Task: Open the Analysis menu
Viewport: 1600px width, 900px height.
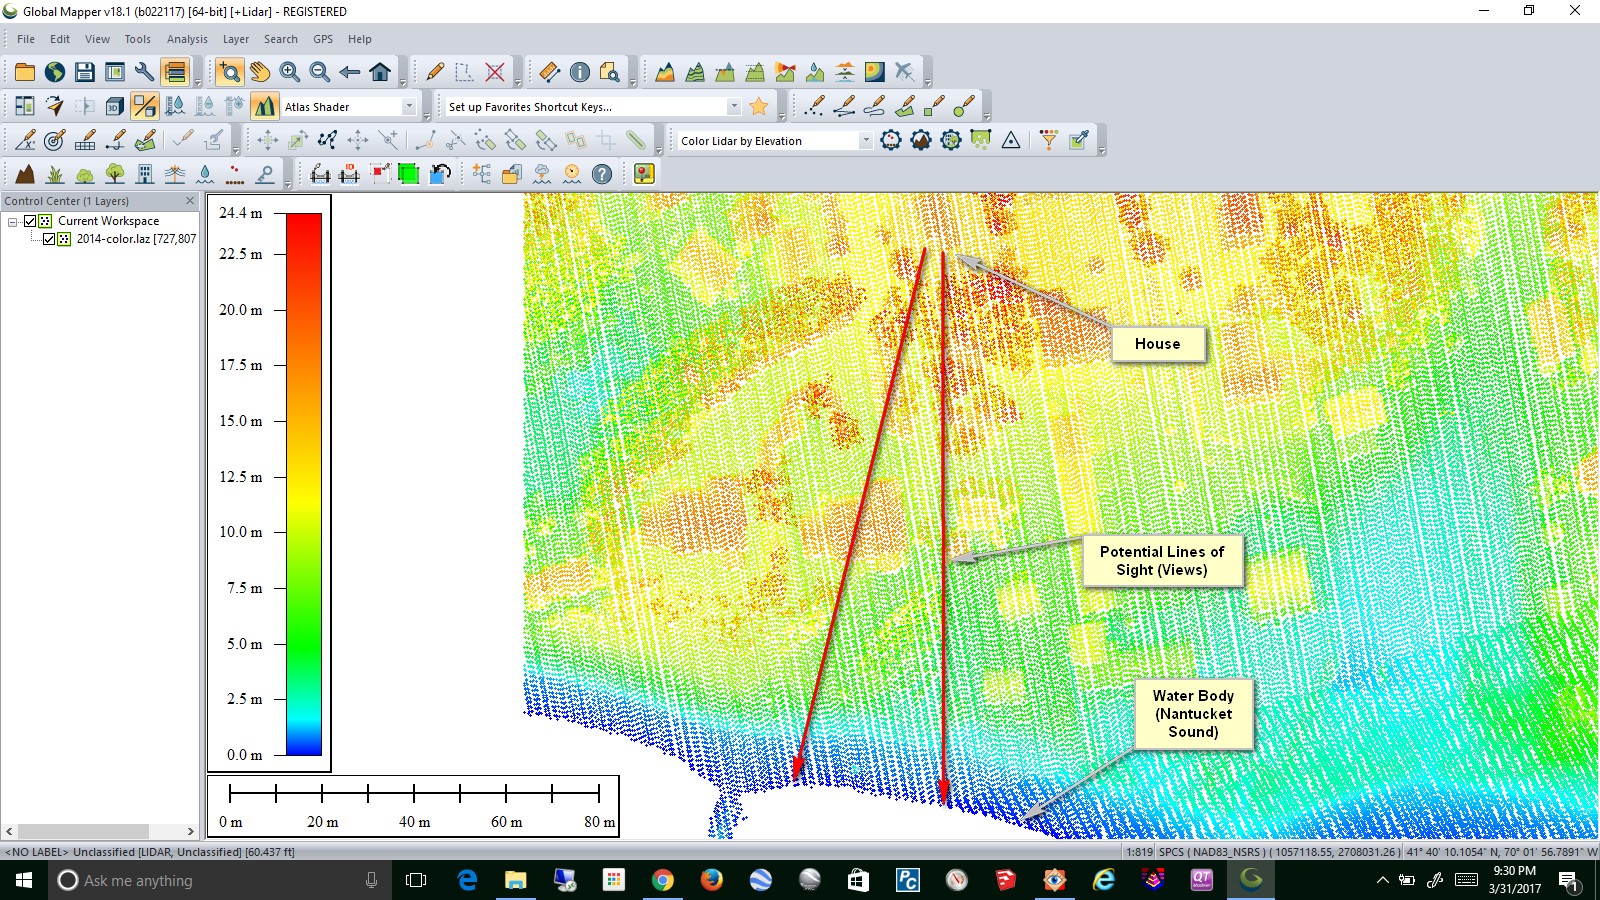Action: tap(187, 39)
